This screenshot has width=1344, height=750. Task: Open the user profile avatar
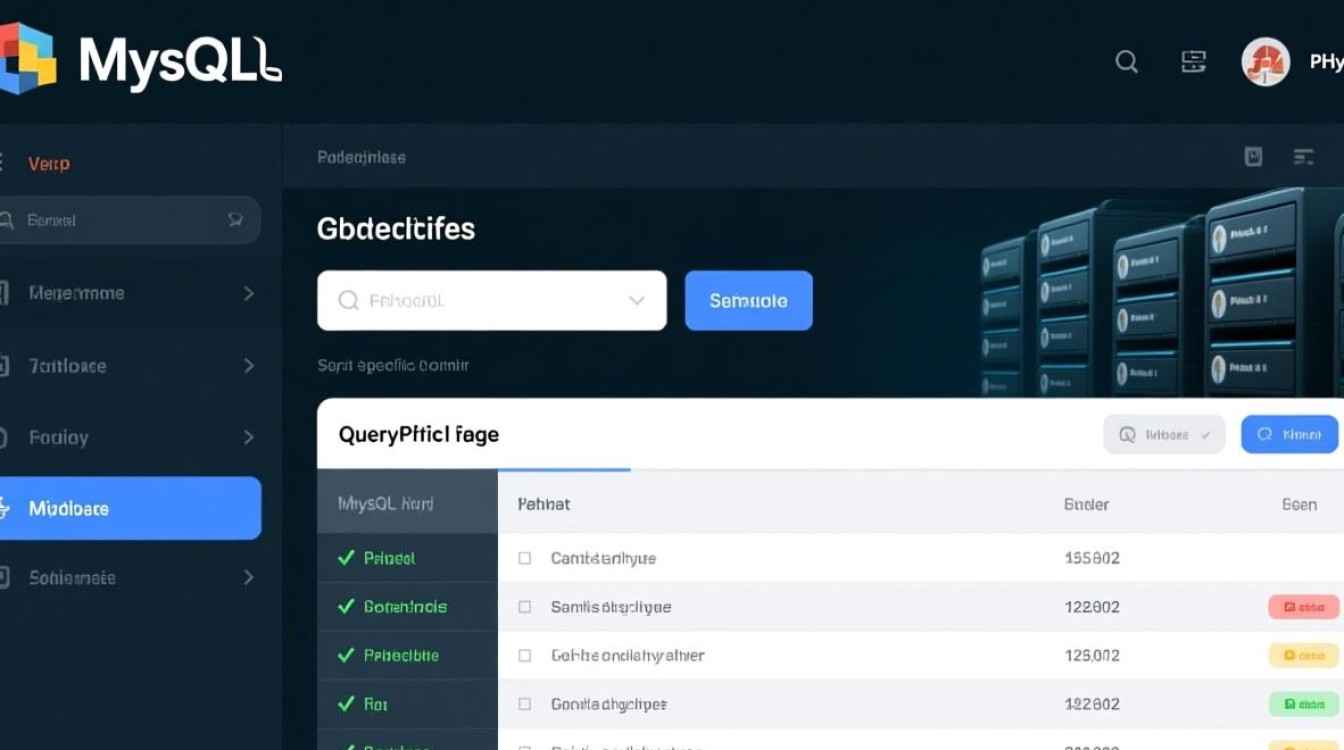coord(1265,62)
